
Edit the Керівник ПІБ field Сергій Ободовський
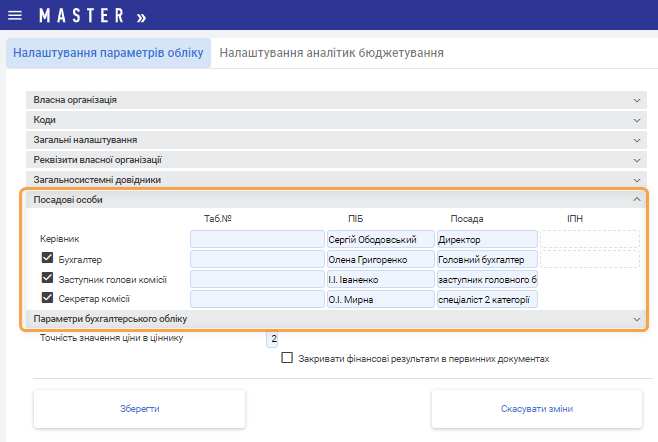click(x=380, y=240)
